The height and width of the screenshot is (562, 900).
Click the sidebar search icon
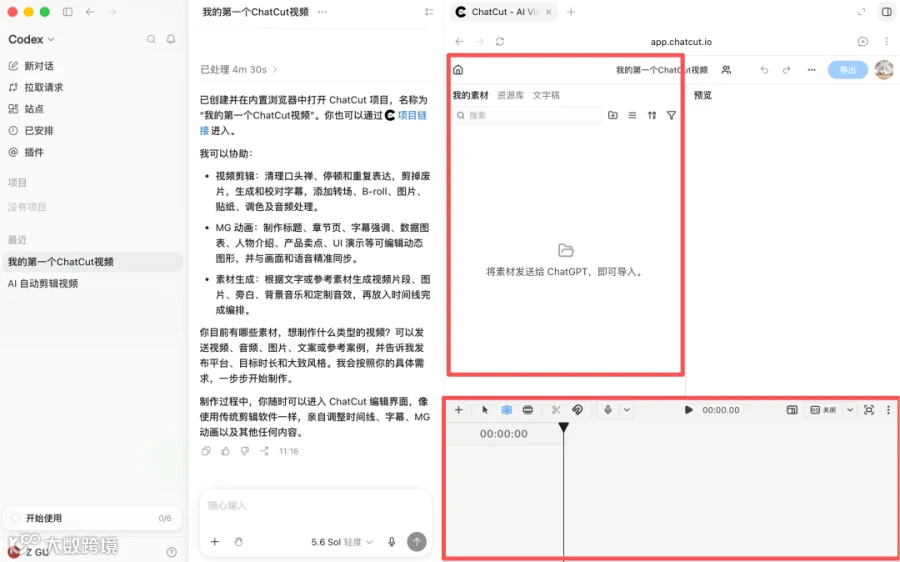tap(151, 39)
